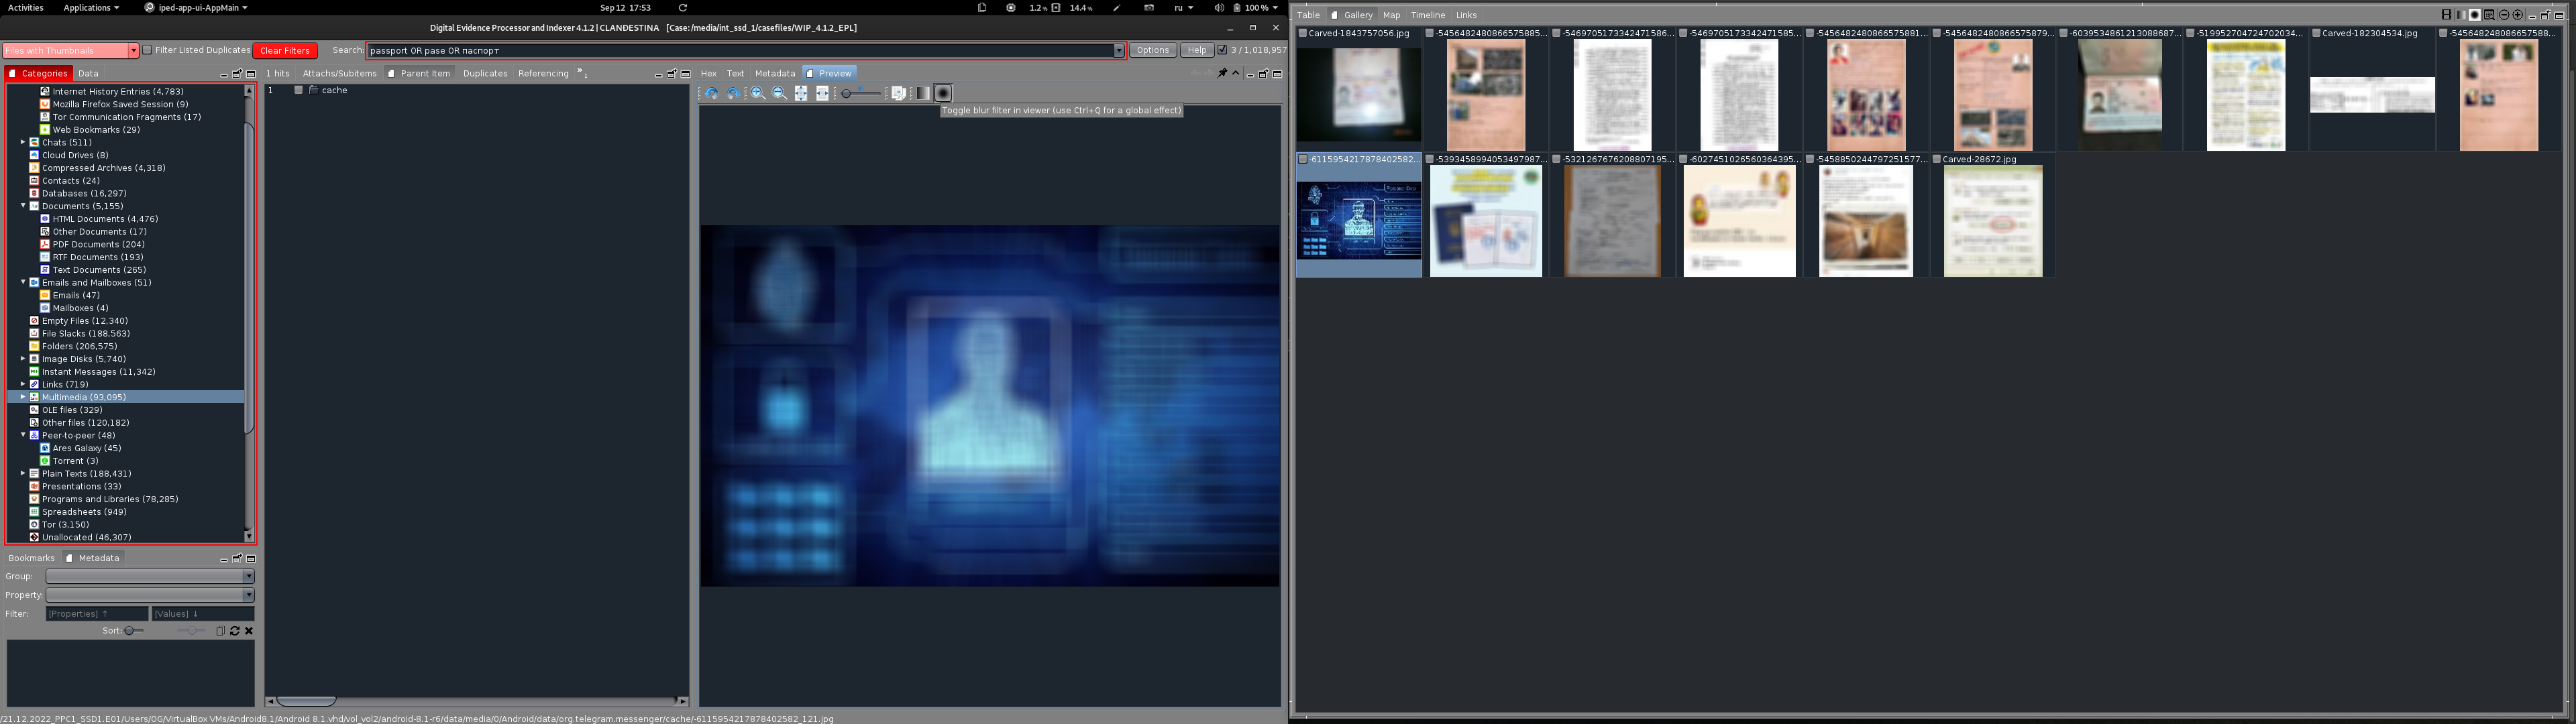2576x724 pixels.
Task: Toggle grayscale filter icon in viewer
Action: pos(922,93)
